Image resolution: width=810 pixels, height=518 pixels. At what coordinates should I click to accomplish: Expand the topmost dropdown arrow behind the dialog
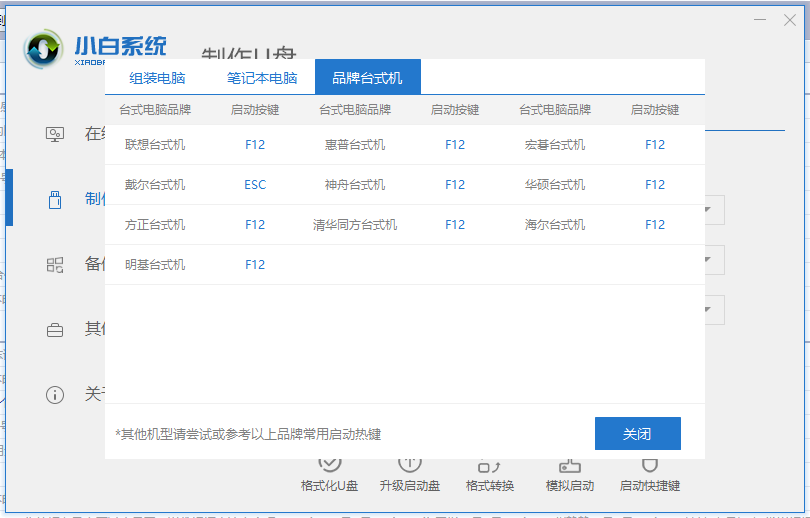tap(708, 210)
